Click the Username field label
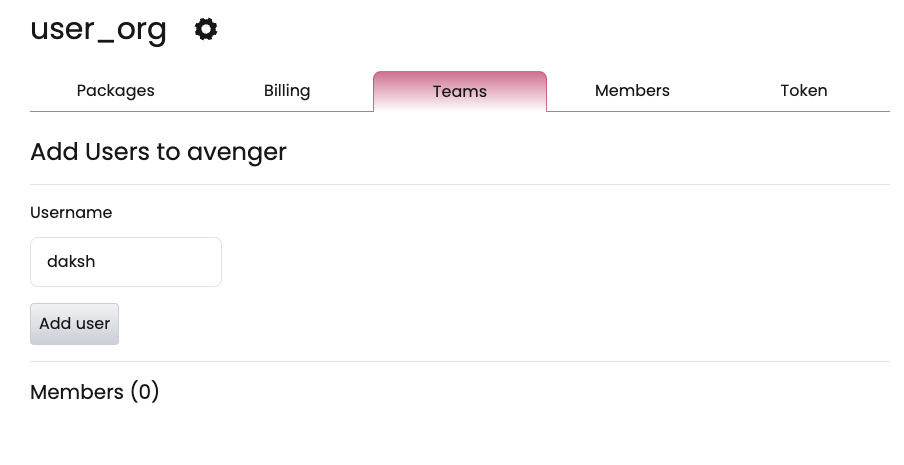The image size is (904, 465). coord(71,213)
